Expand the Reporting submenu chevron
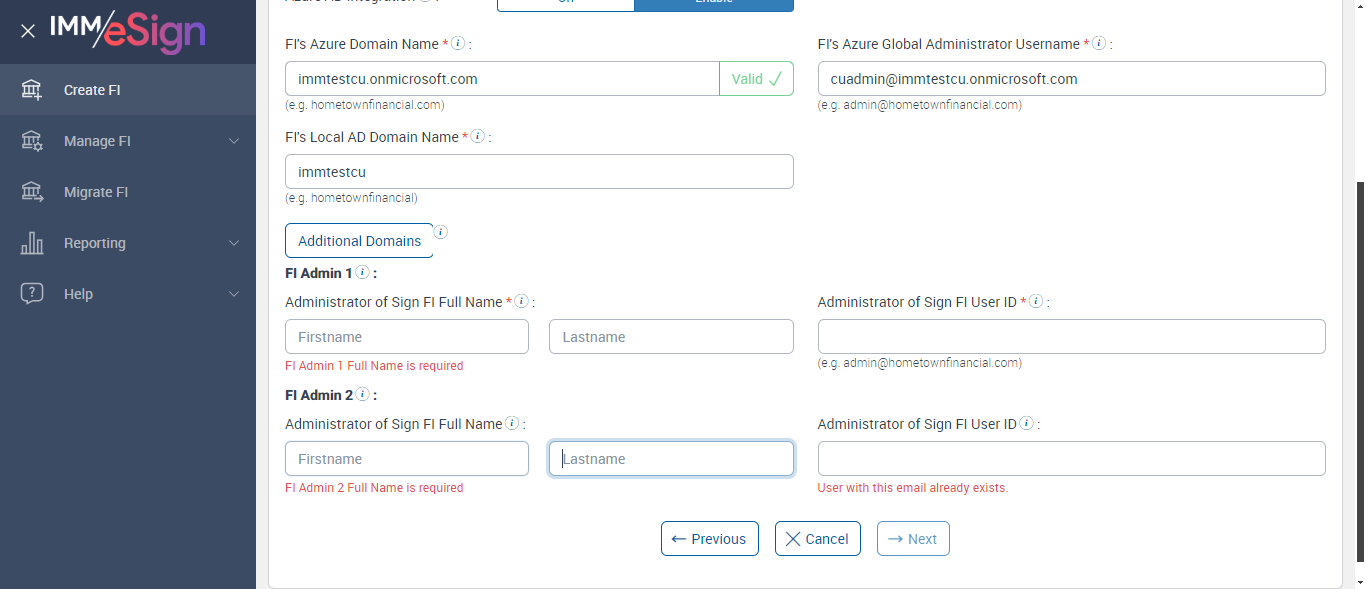 pos(234,243)
